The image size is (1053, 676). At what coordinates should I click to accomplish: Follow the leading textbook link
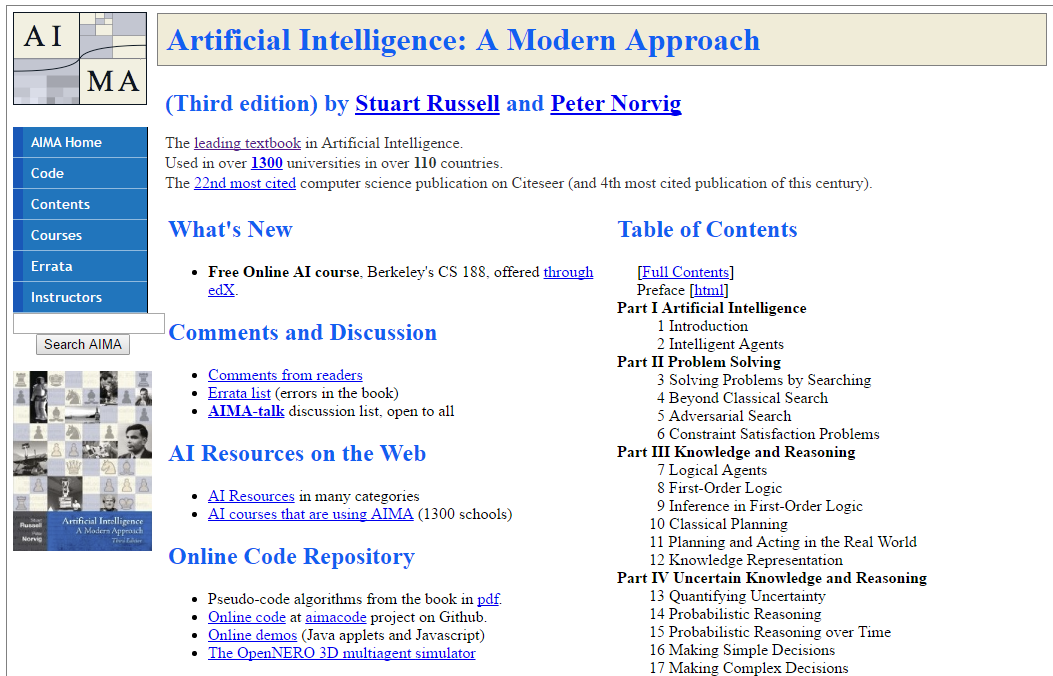(x=247, y=143)
